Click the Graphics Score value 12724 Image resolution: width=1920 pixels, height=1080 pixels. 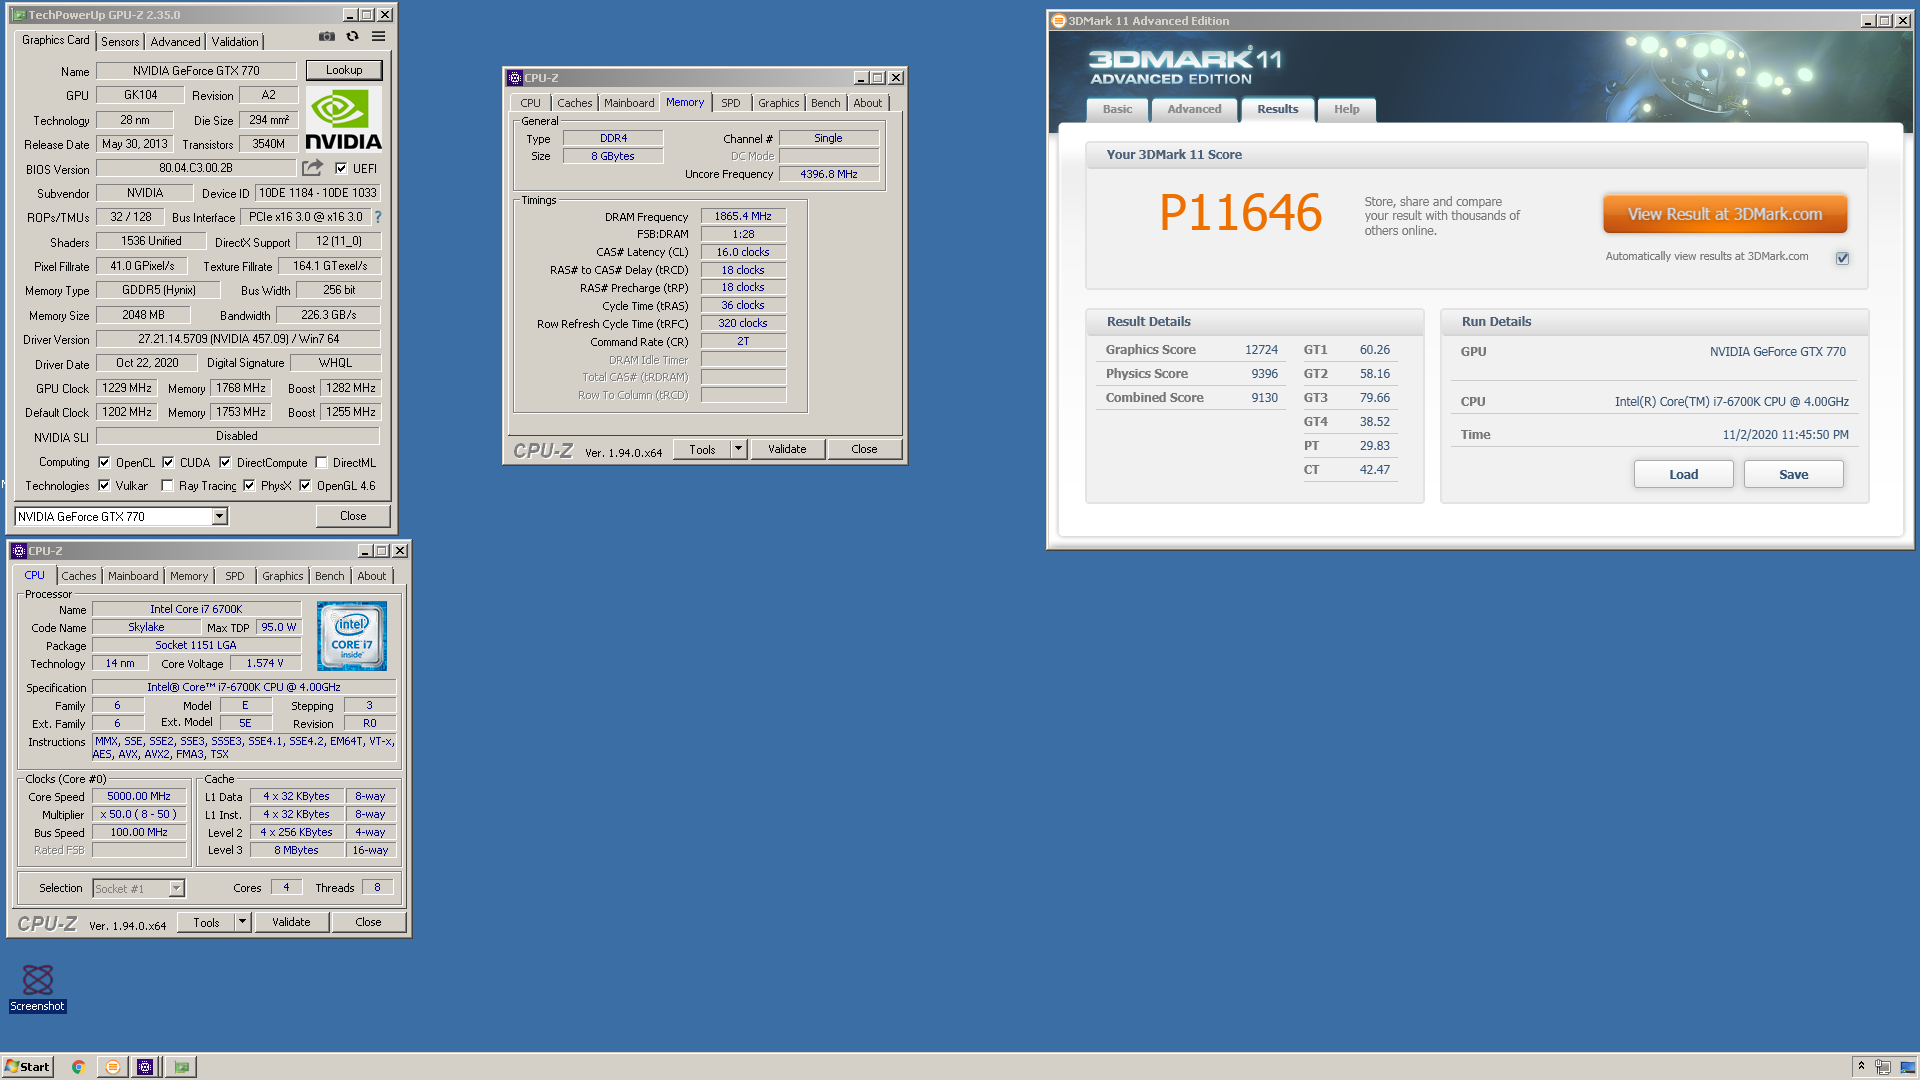[x=1261, y=350]
